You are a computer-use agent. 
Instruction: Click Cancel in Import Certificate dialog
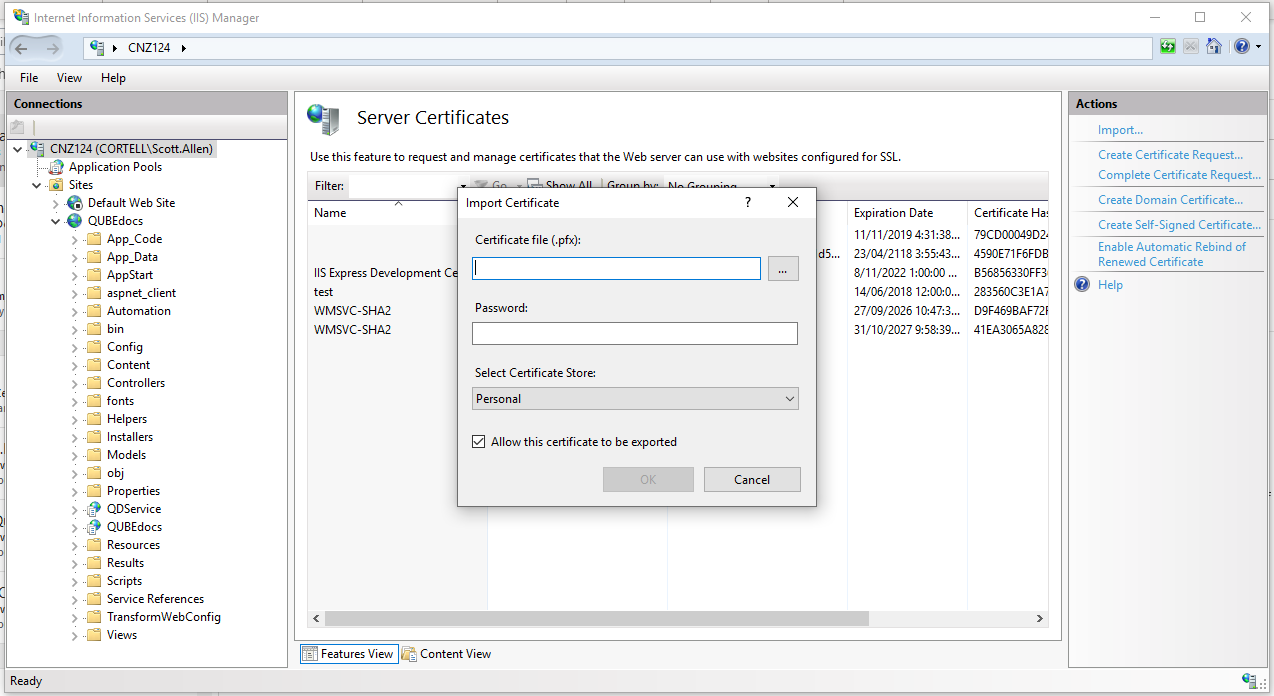click(x=752, y=480)
